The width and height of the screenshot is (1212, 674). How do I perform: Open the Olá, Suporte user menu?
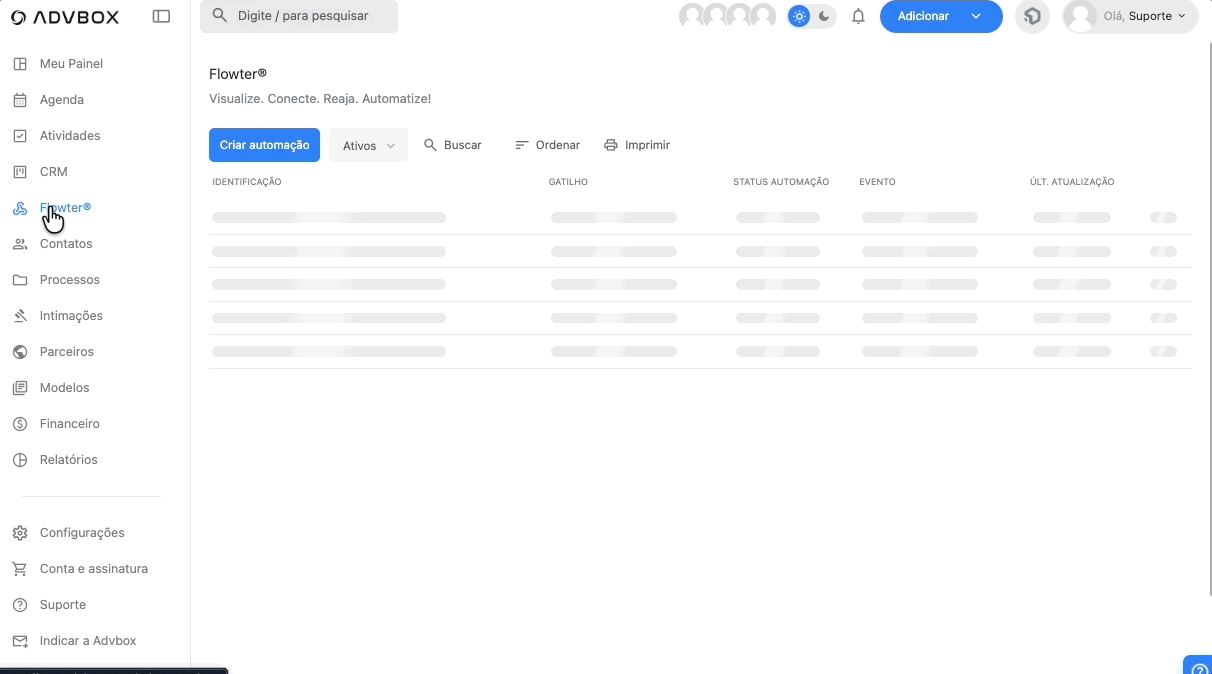[1130, 16]
